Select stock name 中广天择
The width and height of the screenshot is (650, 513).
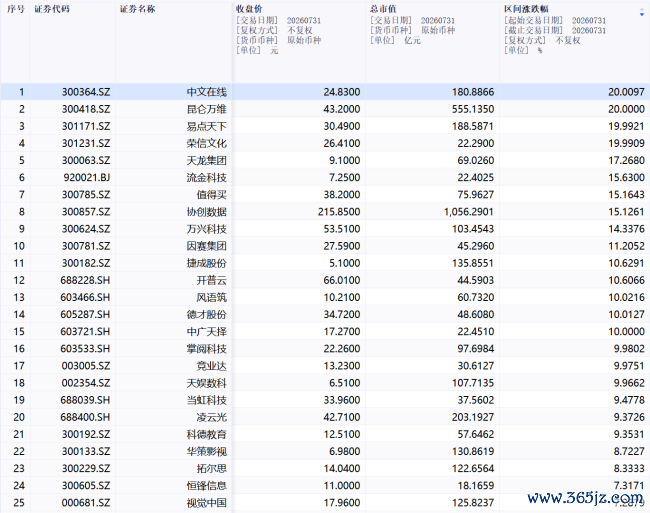tap(206, 332)
